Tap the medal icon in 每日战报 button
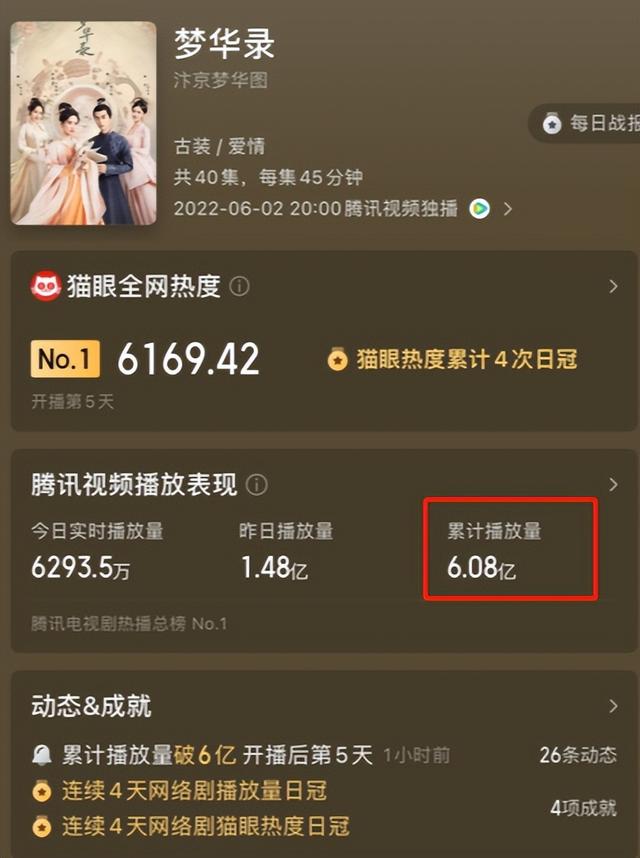The image size is (640, 858). pyautogui.click(x=552, y=124)
